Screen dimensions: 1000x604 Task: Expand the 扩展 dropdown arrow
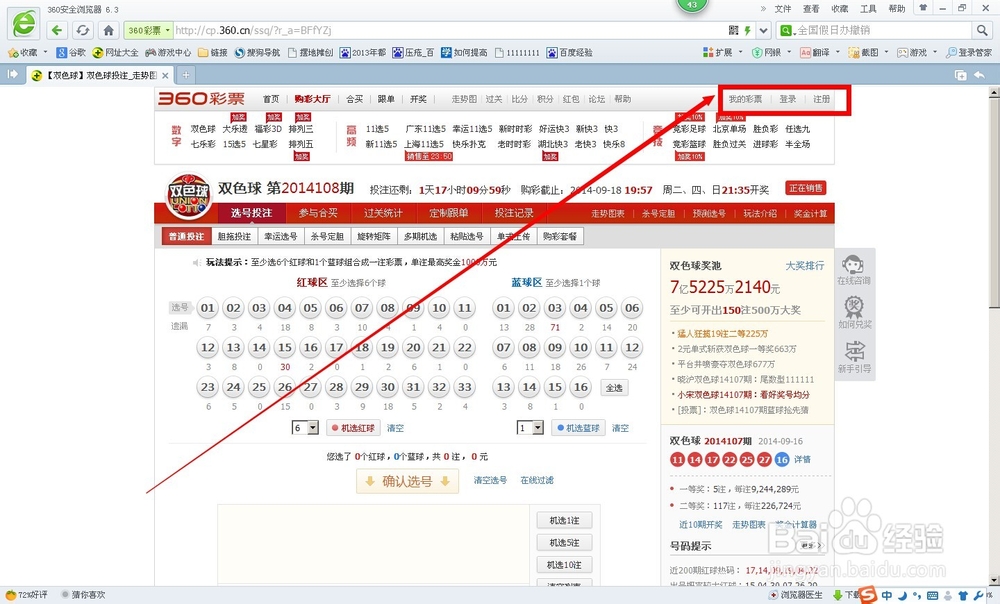point(740,52)
